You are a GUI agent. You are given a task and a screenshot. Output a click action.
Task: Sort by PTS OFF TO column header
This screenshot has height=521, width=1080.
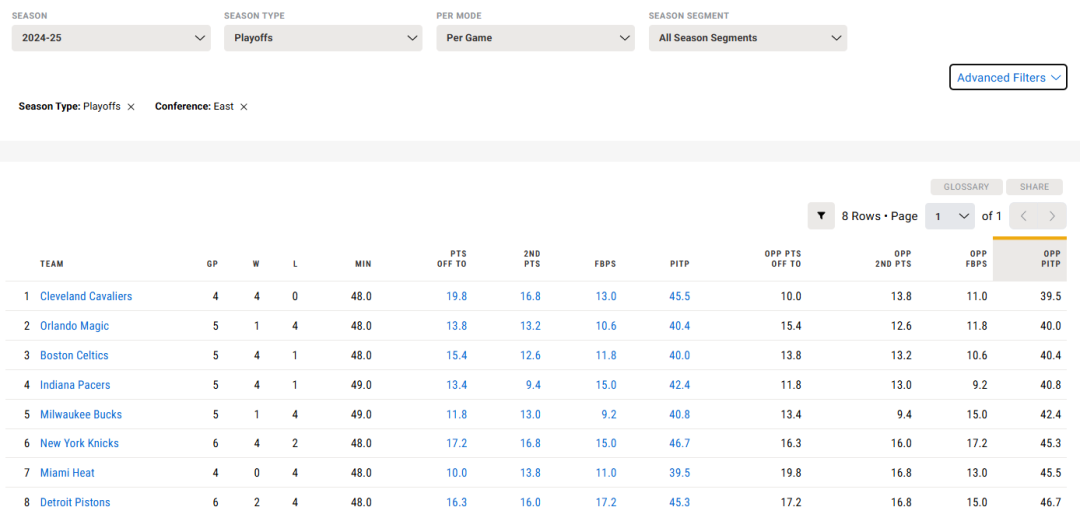(x=452, y=258)
